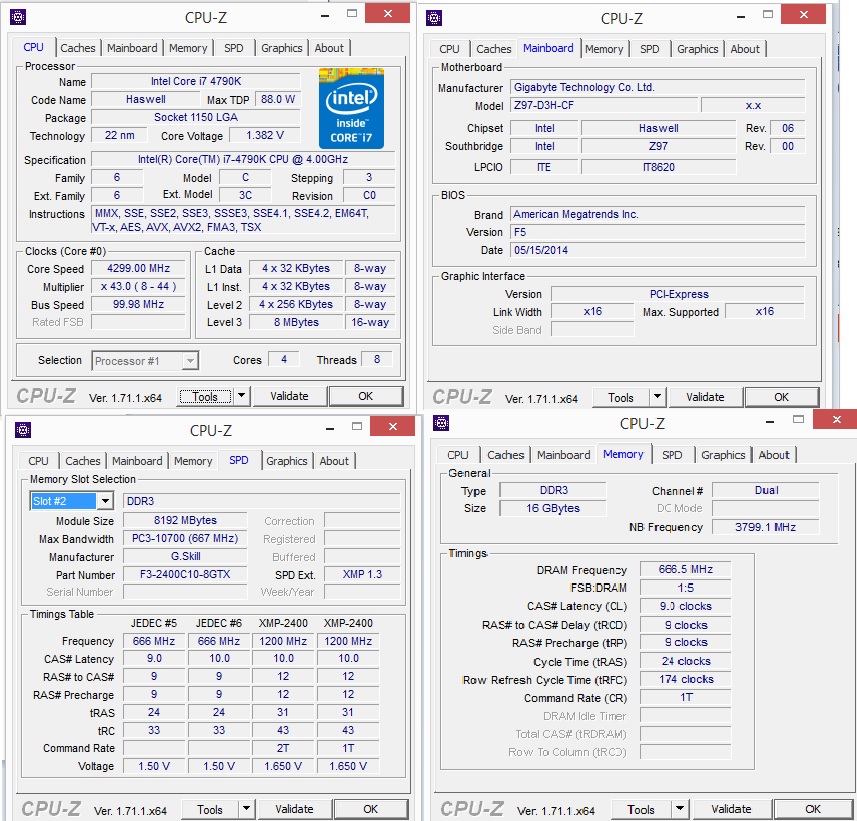857x821 pixels.
Task: Open Tools dropdown arrow in SPD window
Action: tap(246, 808)
